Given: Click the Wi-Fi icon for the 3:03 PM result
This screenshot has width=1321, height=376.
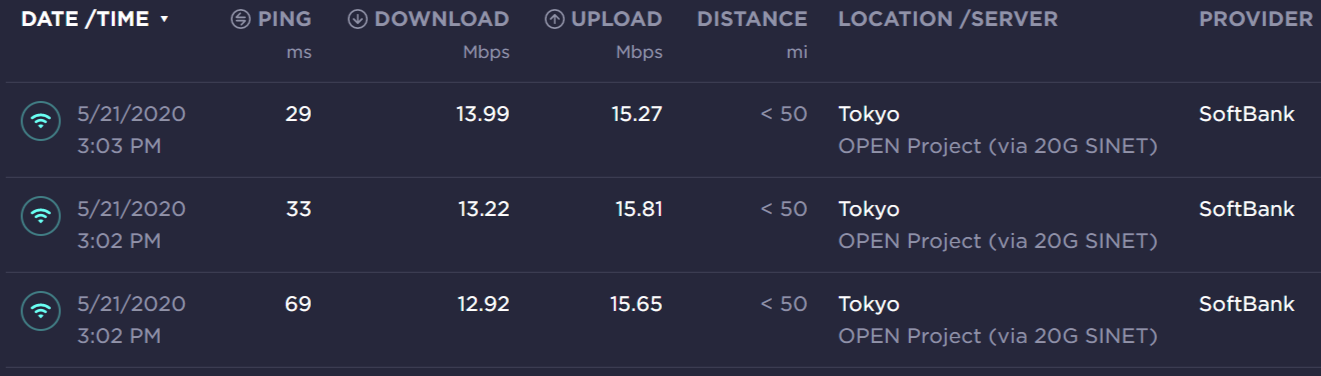Looking at the screenshot, I should (x=40, y=121).
